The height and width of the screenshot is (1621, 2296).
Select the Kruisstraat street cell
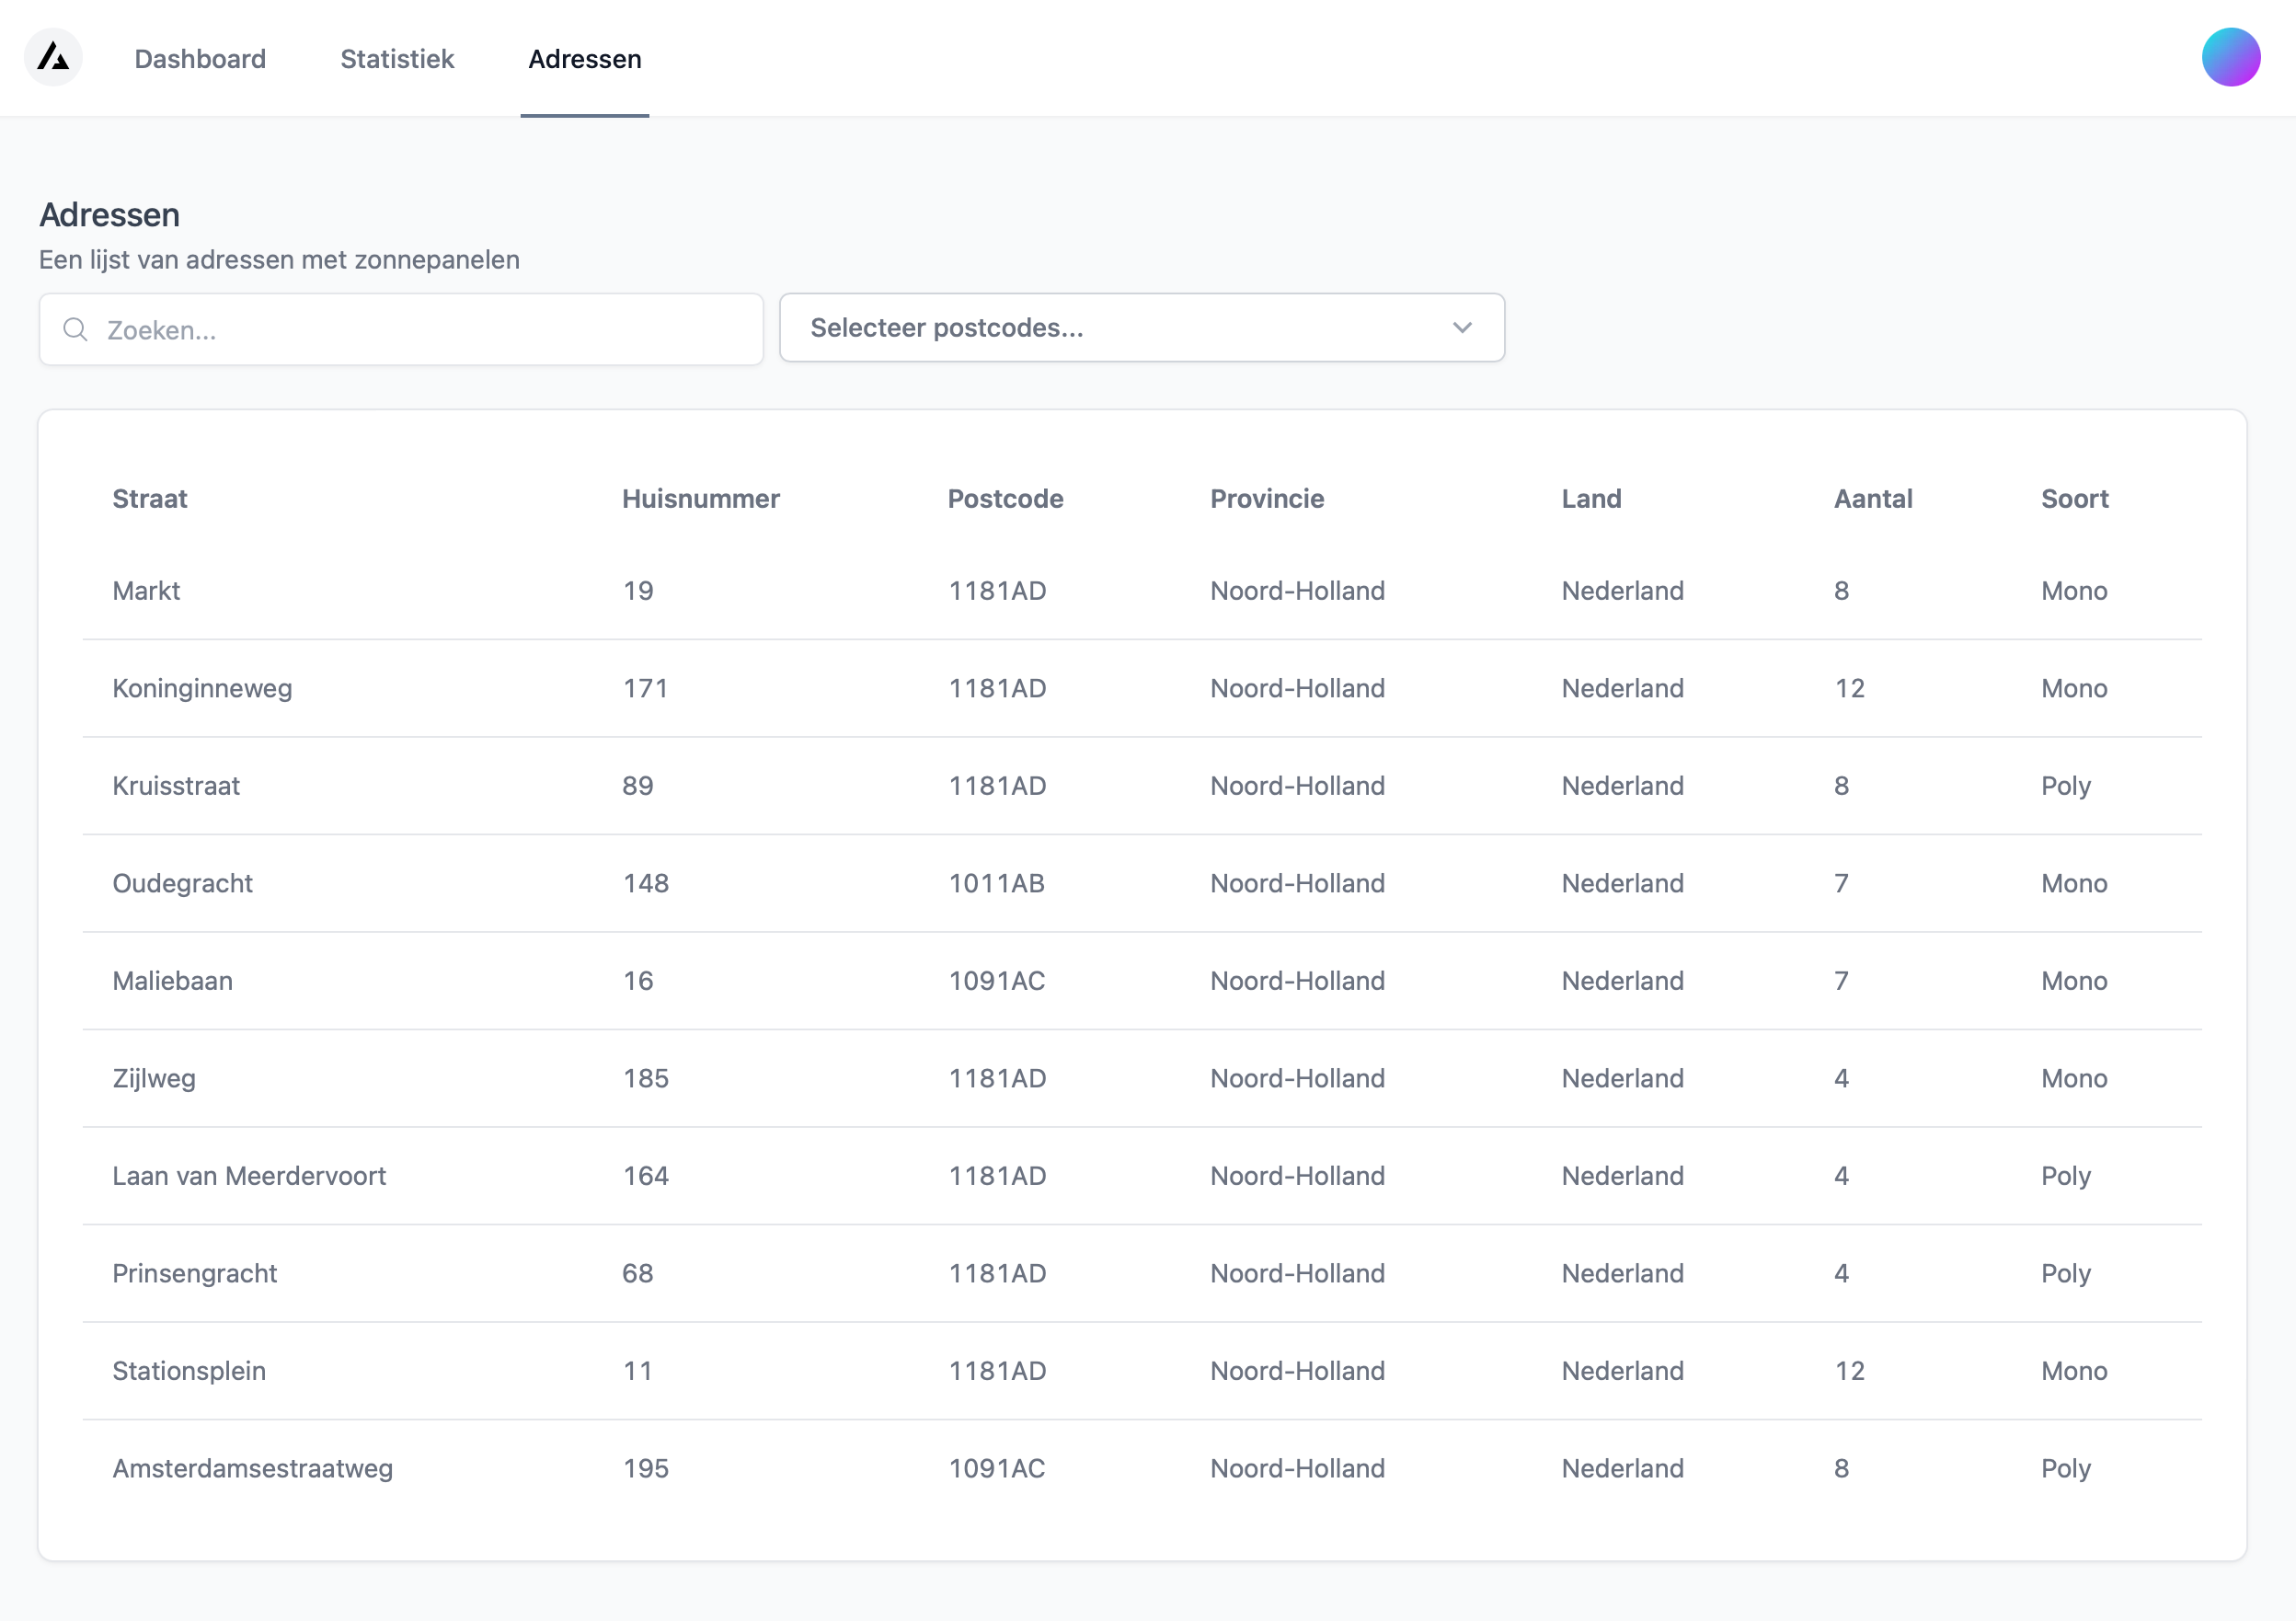pyautogui.click(x=176, y=786)
